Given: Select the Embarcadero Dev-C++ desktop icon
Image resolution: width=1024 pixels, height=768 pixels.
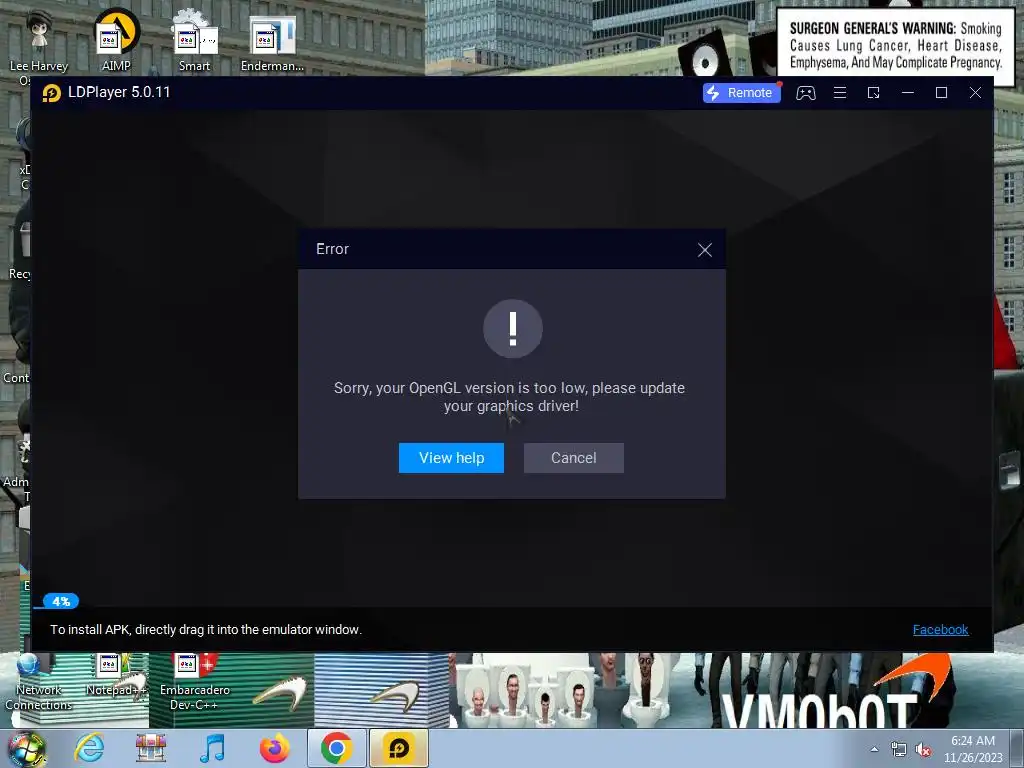Looking at the screenshot, I should [195, 683].
